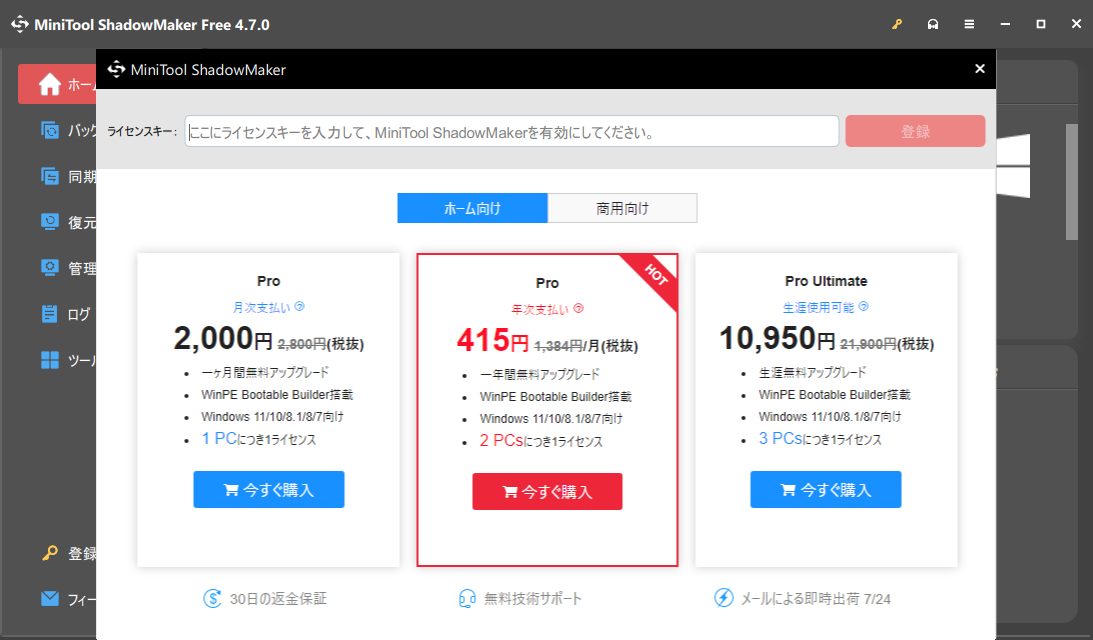Viewport: 1093px width, 640px height.
Task: Click the lightning icon for メールによる即時出荷
Action: coord(724,597)
